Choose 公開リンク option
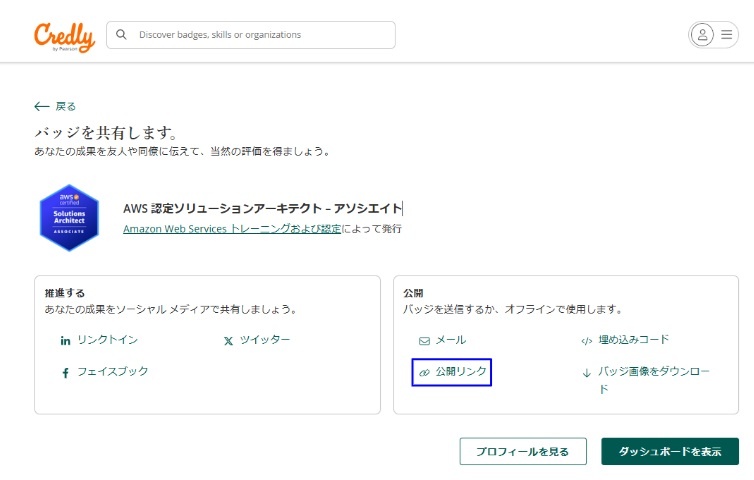Viewport: 754px width, 480px height. click(x=461, y=371)
